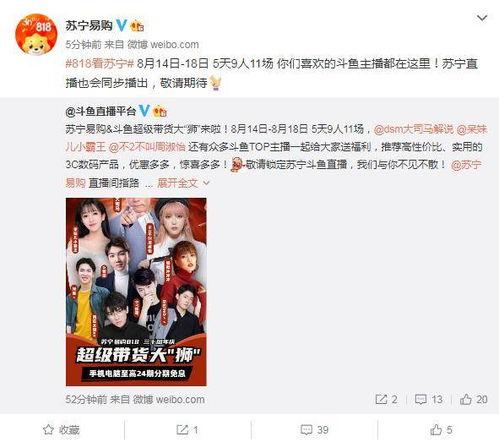Viewport: 499px width, 442px height.
Task: Like the quoted post with 20 likes
Action: coord(473,399)
